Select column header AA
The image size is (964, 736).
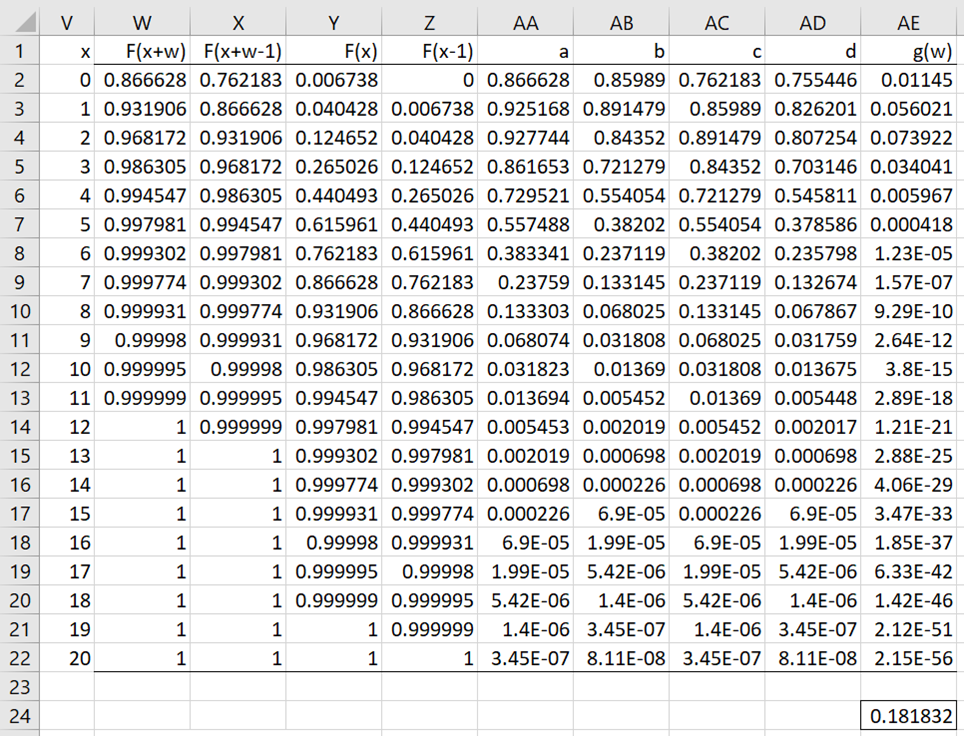click(x=526, y=23)
